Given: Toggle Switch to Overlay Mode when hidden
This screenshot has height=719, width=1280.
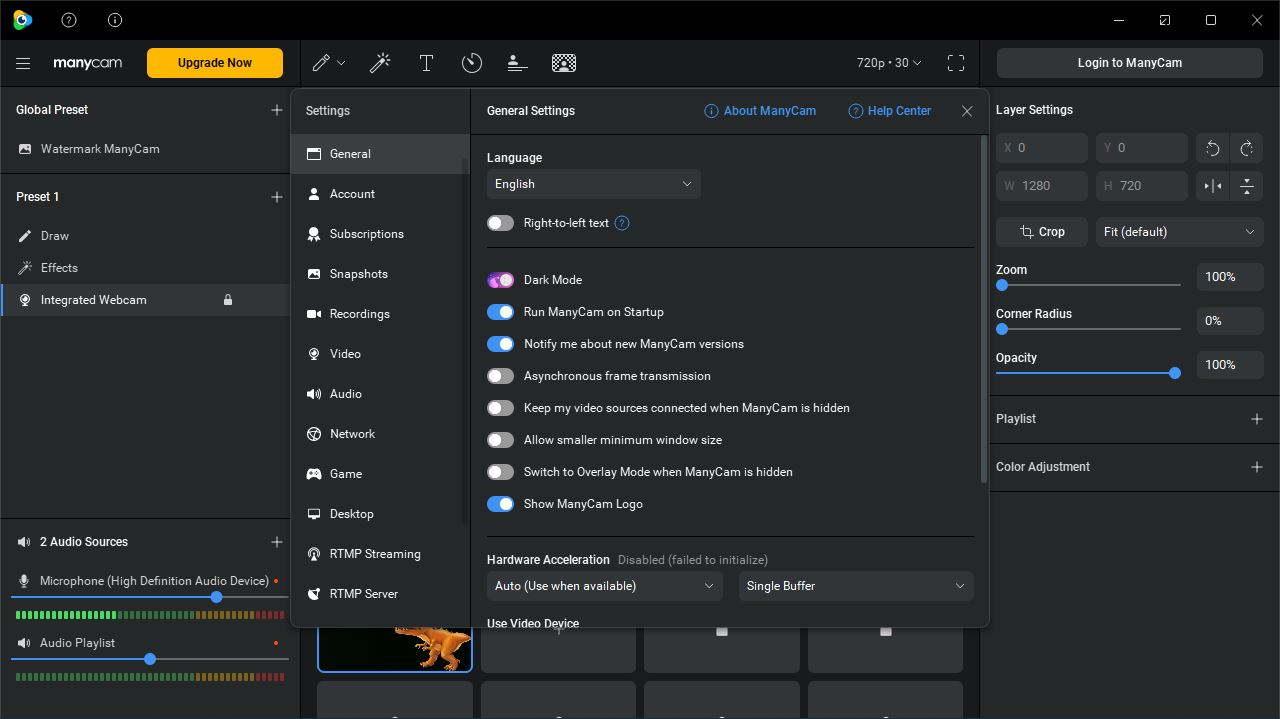Looking at the screenshot, I should (x=500, y=472).
